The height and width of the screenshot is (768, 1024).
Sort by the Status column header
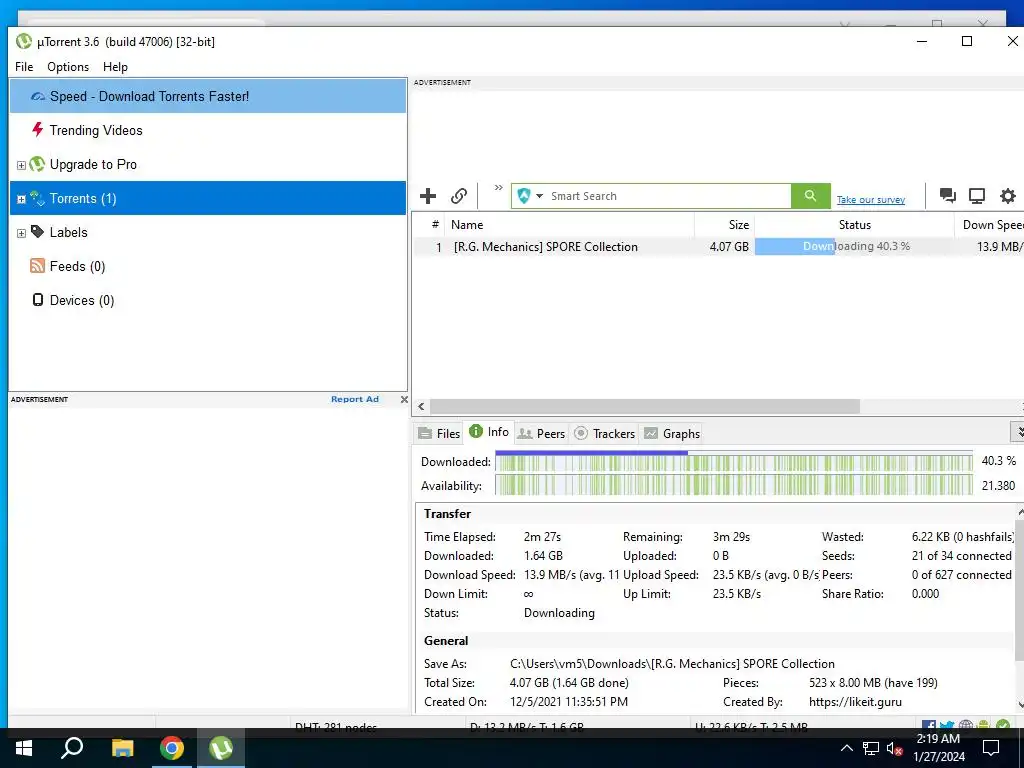coord(854,225)
